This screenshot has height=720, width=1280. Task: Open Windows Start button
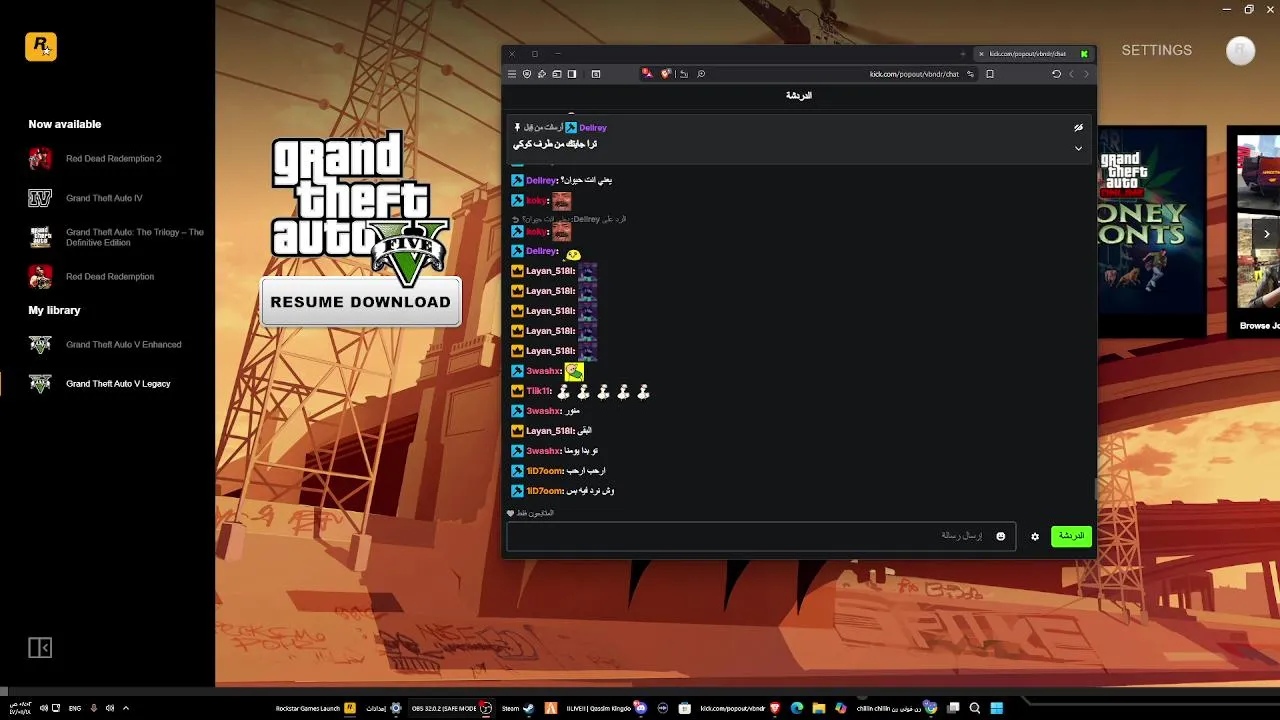click(x=996, y=708)
